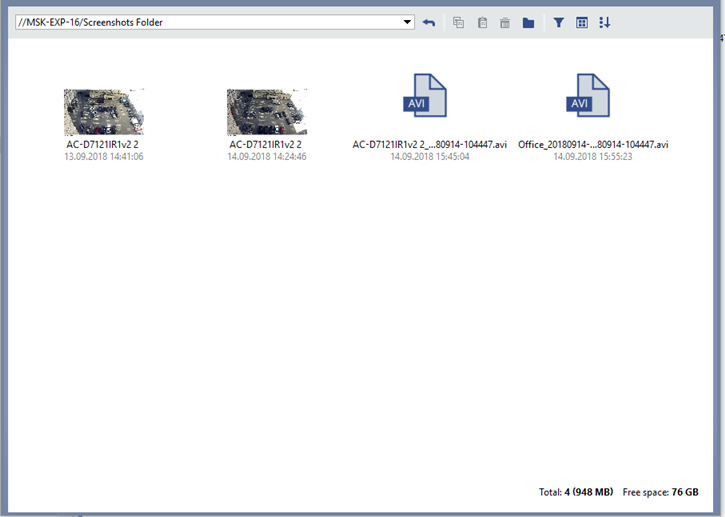Click the Office_20180914 avi file name

coord(593,145)
